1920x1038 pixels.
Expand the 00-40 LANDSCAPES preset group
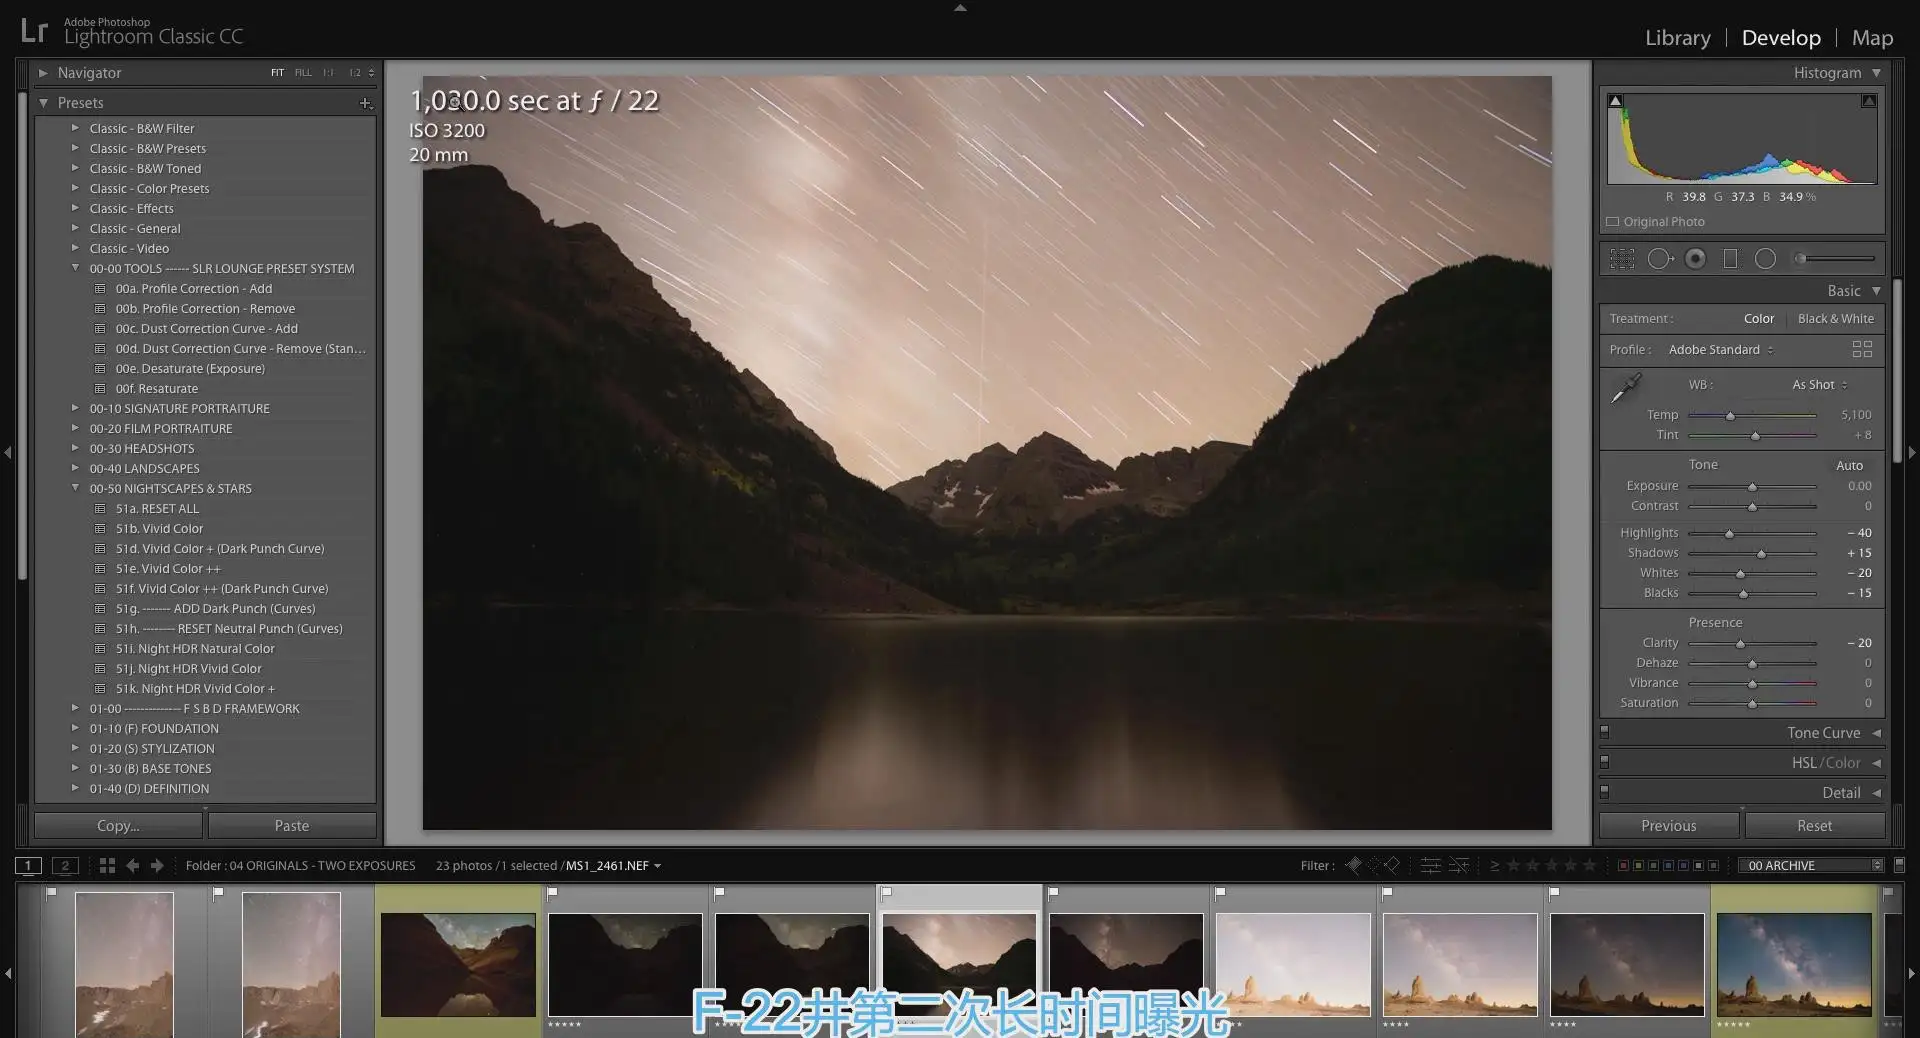(x=75, y=468)
